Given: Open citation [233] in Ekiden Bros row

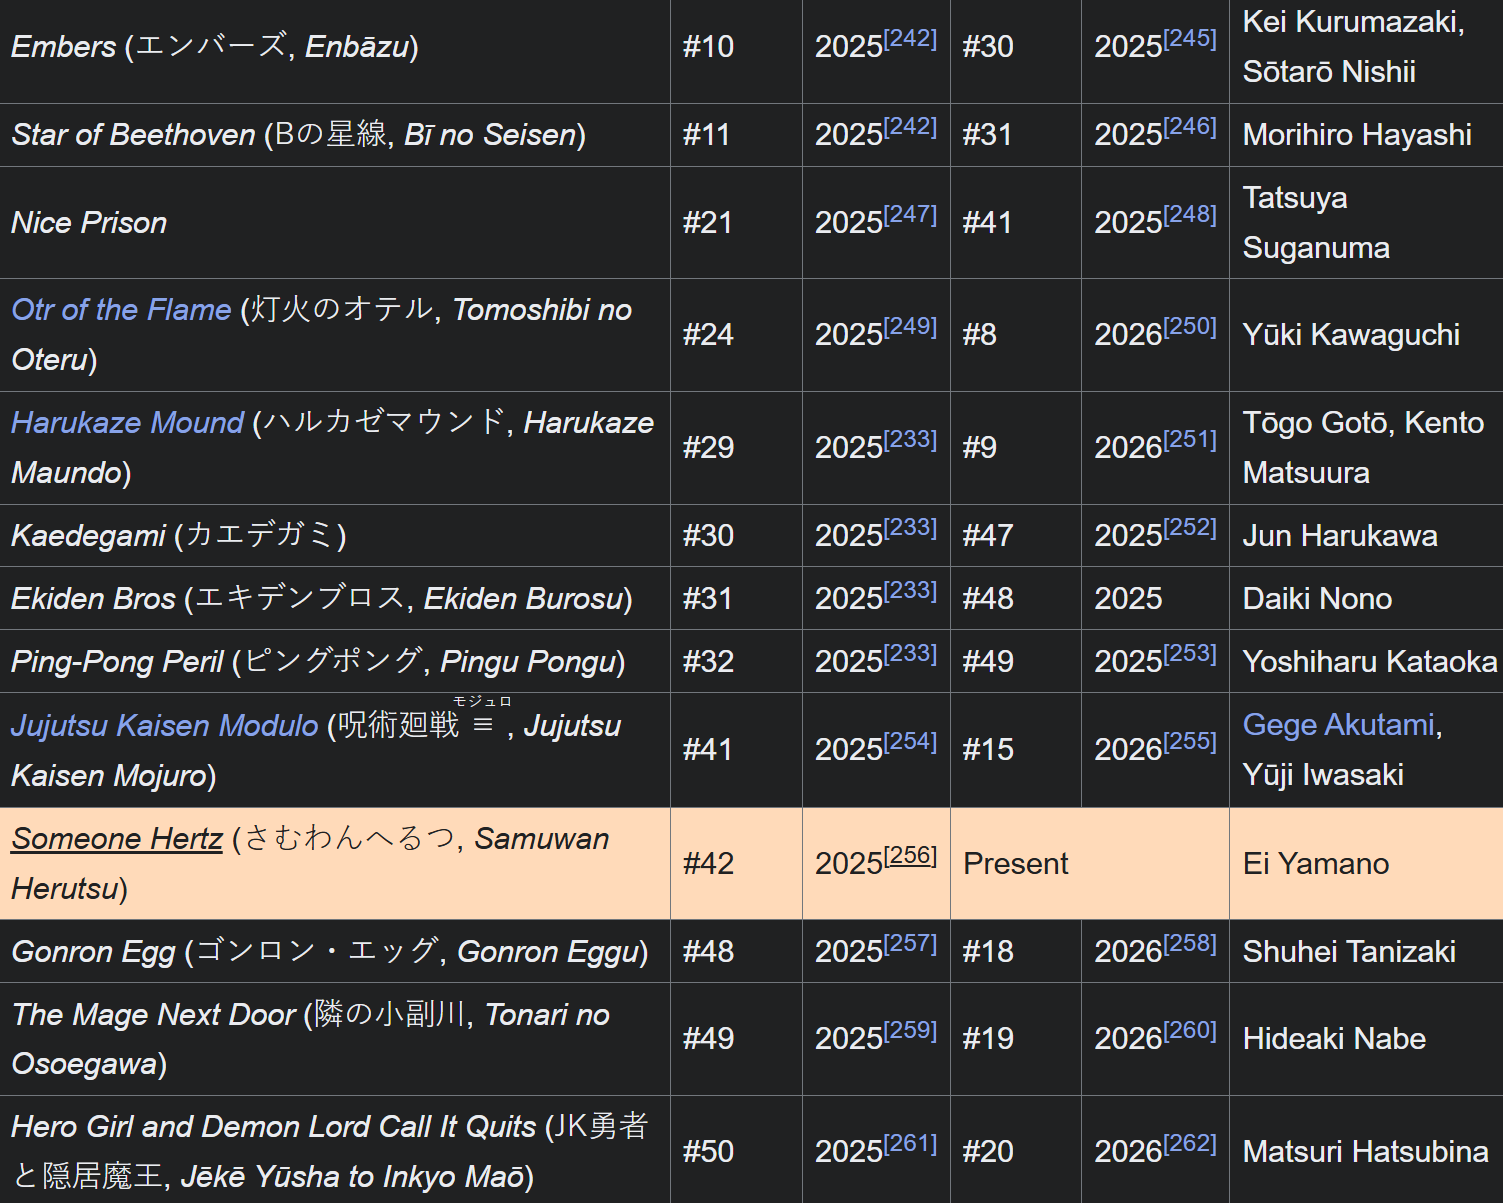Looking at the screenshot, I should pos(910,591).
